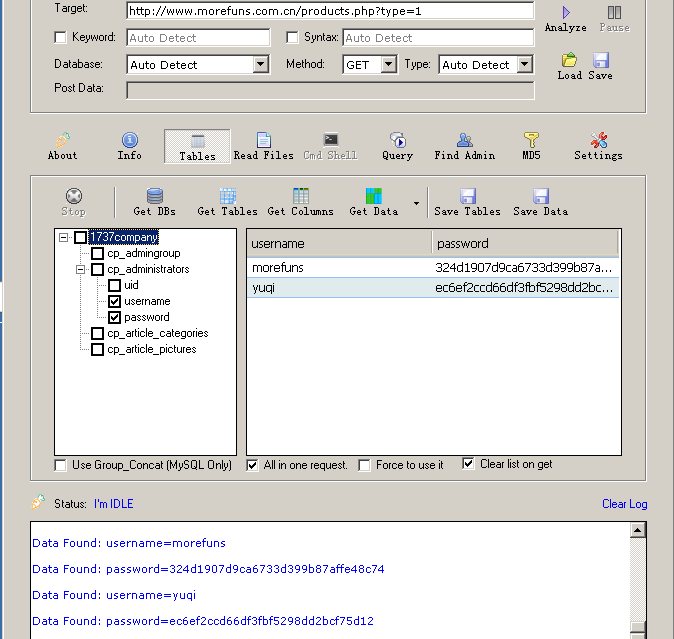Uncheck the username column checkbox

tap(114, 301)
